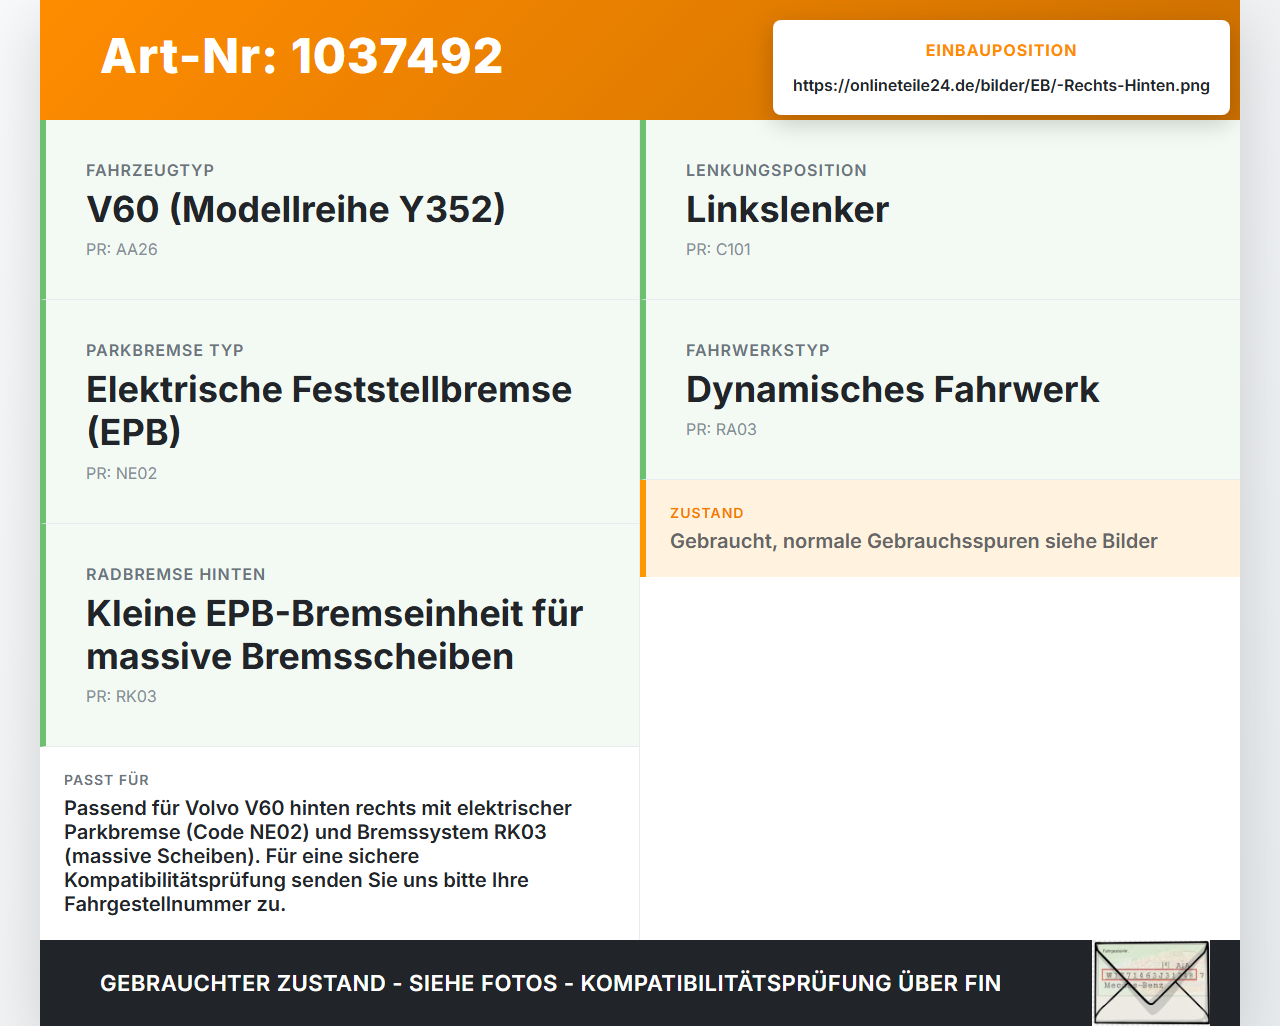The width and height of the screenshot is (1280, 1026).
Task: Select the V60 (Modellreihe Y352) value
Action: 296,209
